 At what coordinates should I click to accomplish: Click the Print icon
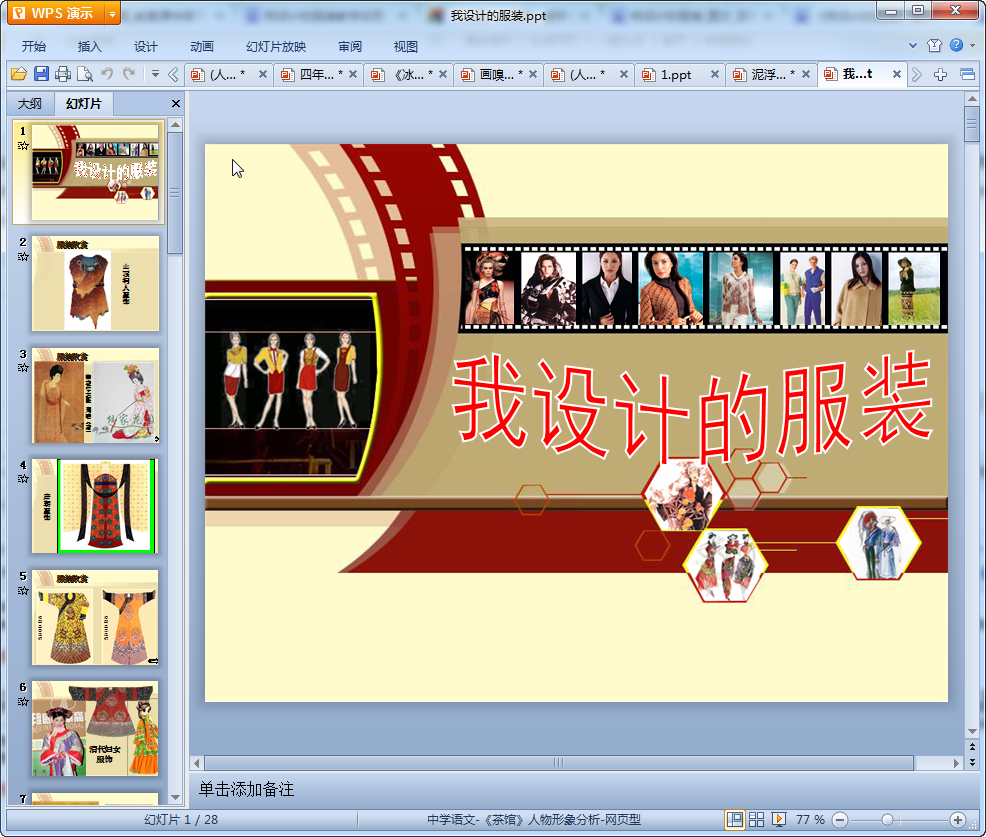click(63, 74)
